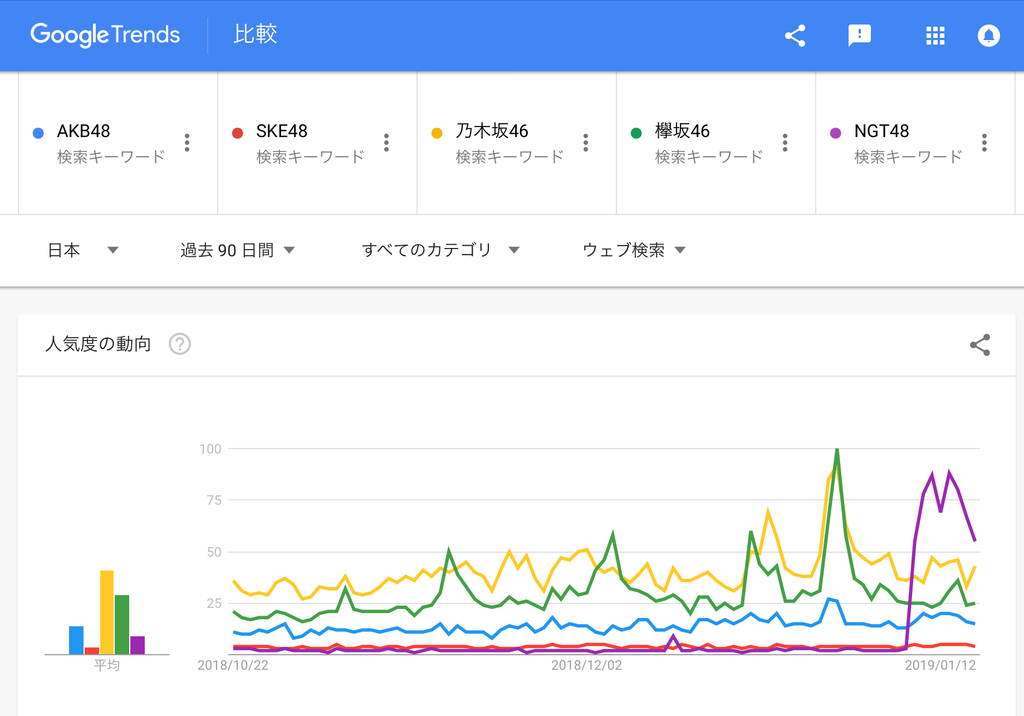The height and width of the screenshot is (716, 1024).
Task: Click the green 欅坂46 average bar
Action: pos(122,625)
